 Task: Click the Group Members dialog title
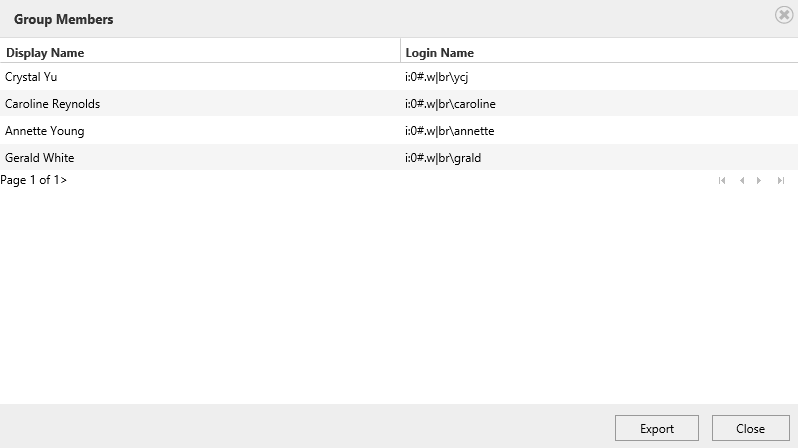(x=63, y=19)
